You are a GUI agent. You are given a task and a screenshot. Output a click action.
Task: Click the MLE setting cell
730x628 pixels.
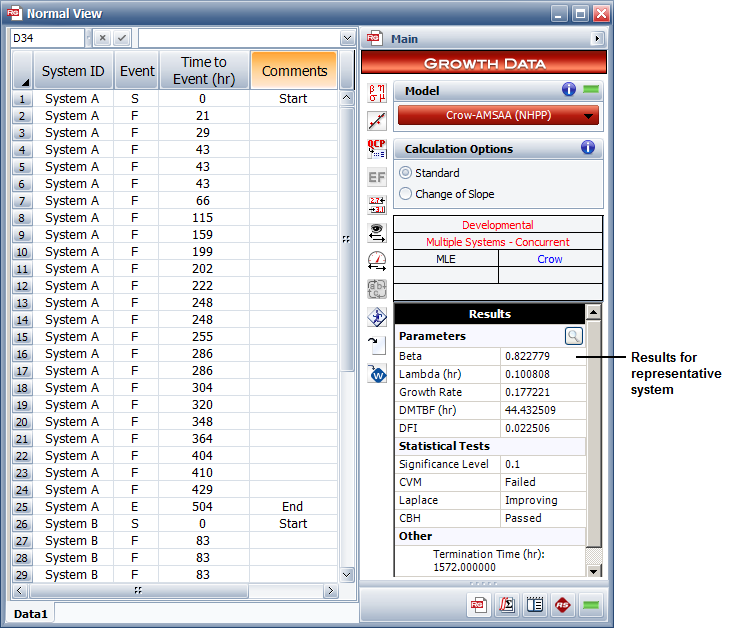click(446, 259)
